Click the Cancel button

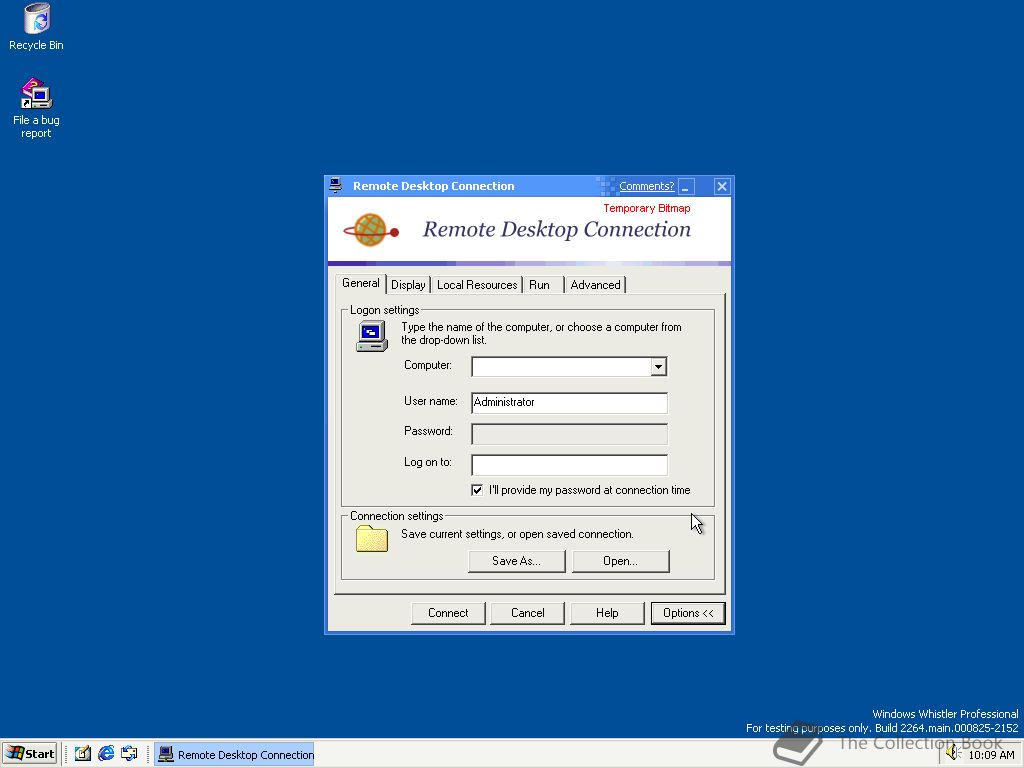pos(528,613)
